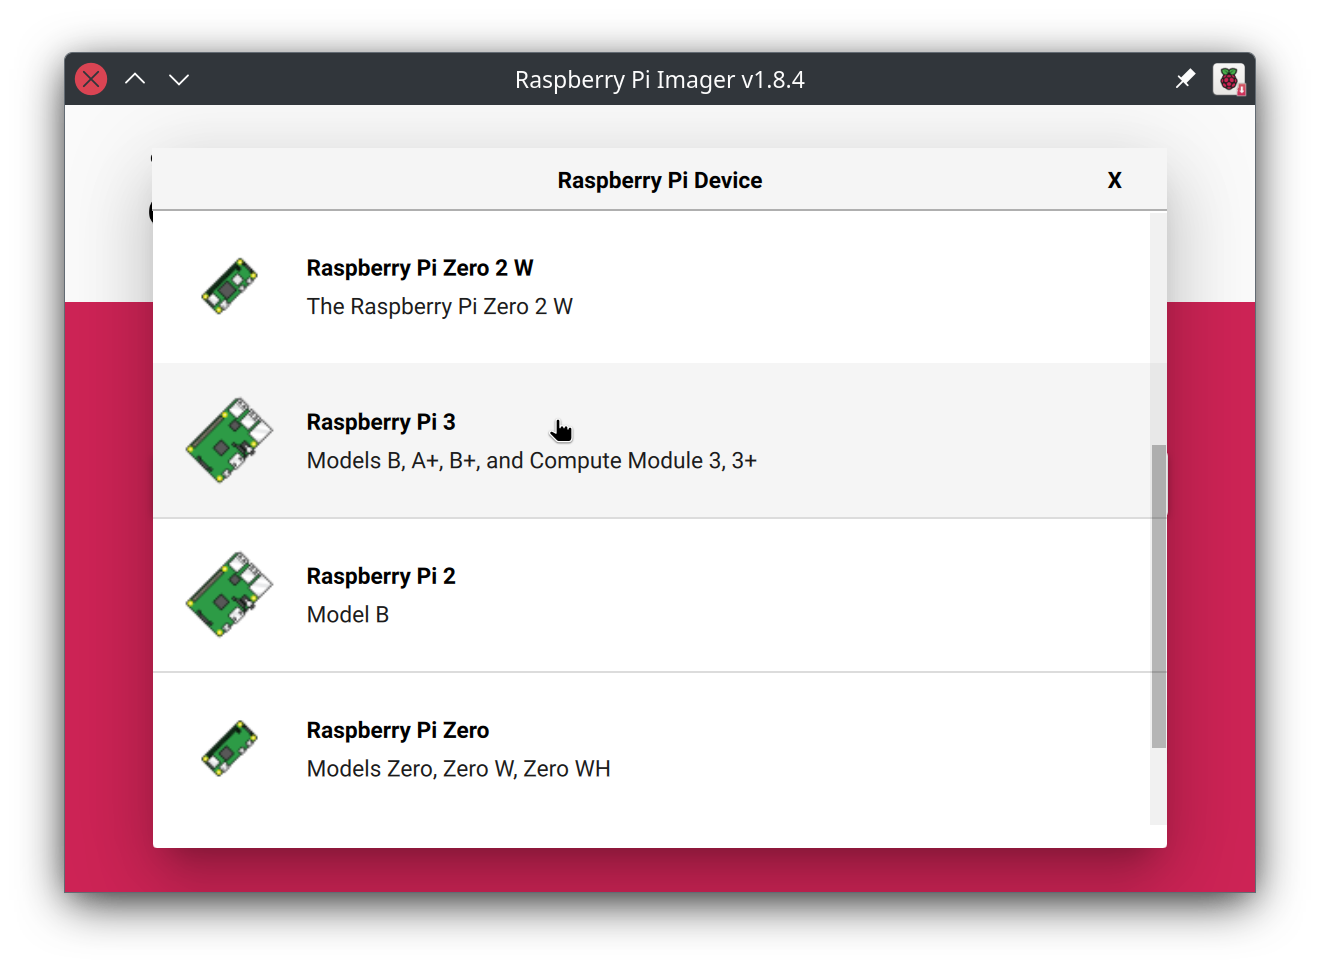Click the Raspberry Pi 3 board icon
The image size is (1320, 968).
[x=229, y=440]
